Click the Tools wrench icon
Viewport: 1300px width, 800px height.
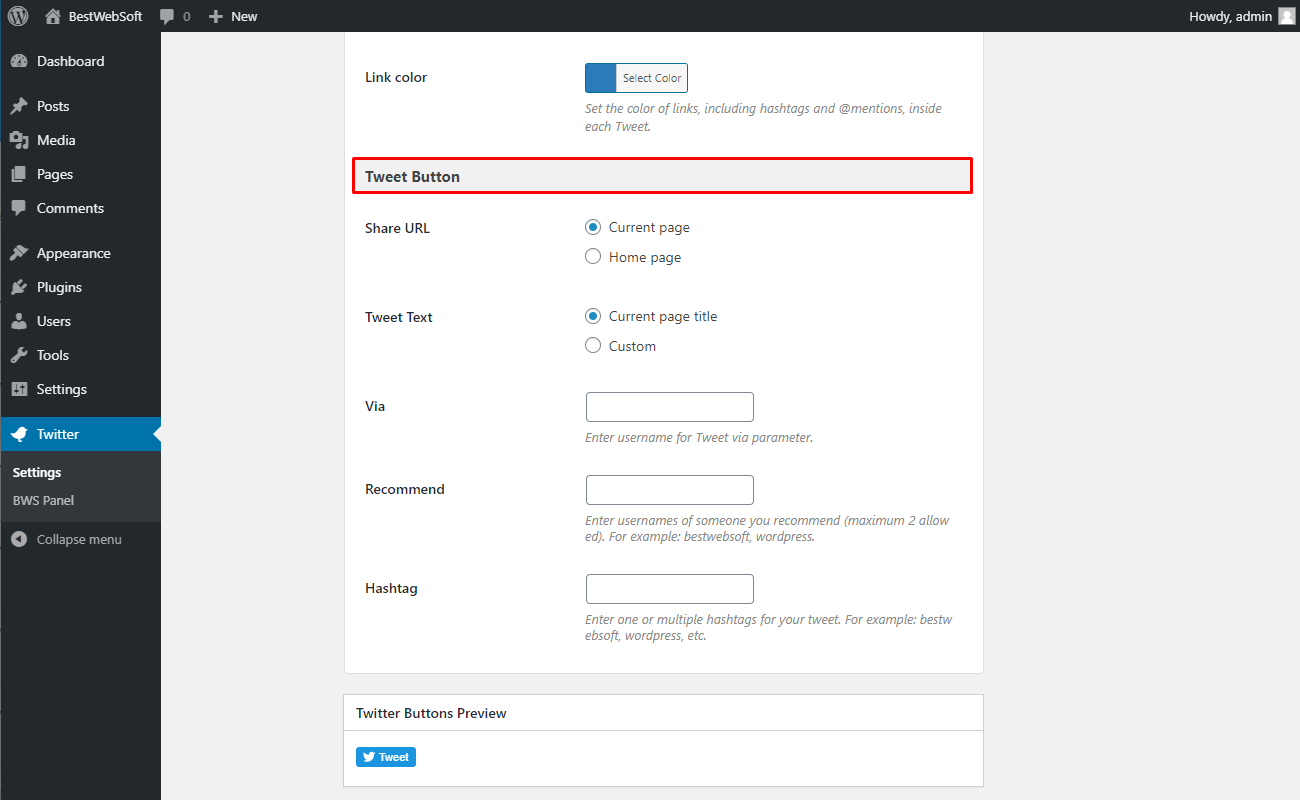click(19, 355)
